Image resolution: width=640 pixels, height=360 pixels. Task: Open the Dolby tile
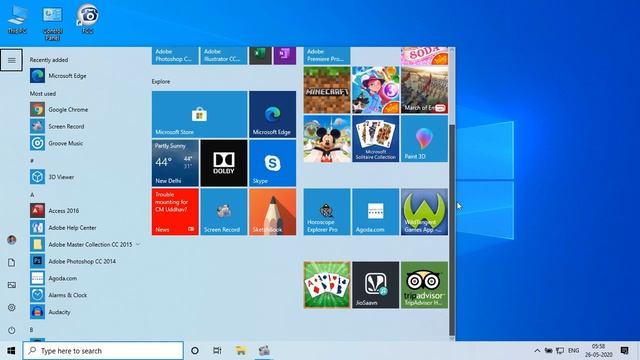click(224, 163)
